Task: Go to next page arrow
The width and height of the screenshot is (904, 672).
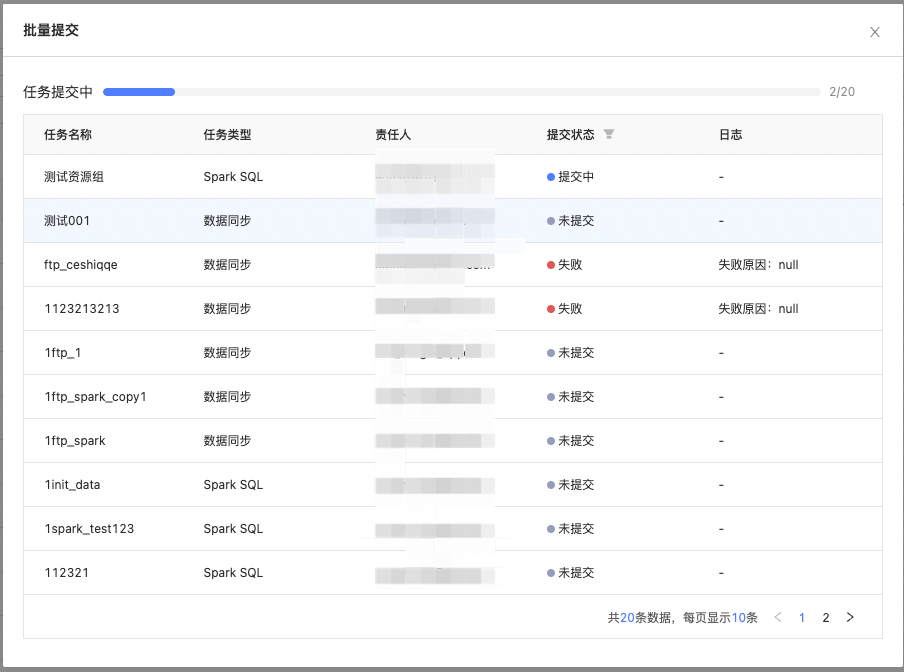Action: [850, 617]
